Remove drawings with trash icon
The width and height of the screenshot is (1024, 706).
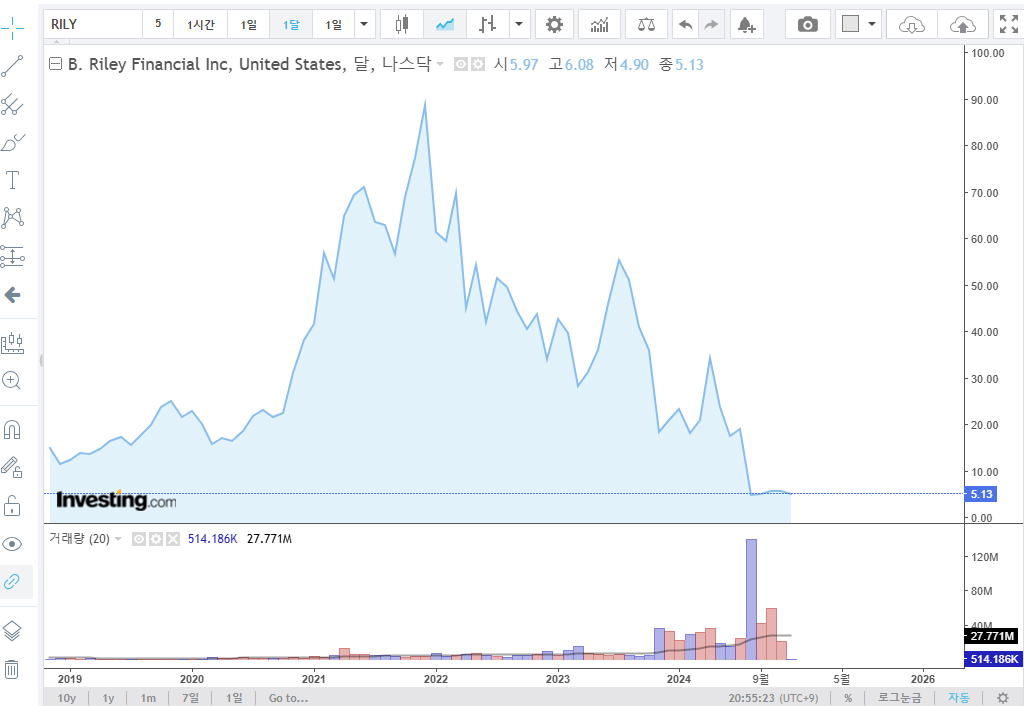[12, 669]
